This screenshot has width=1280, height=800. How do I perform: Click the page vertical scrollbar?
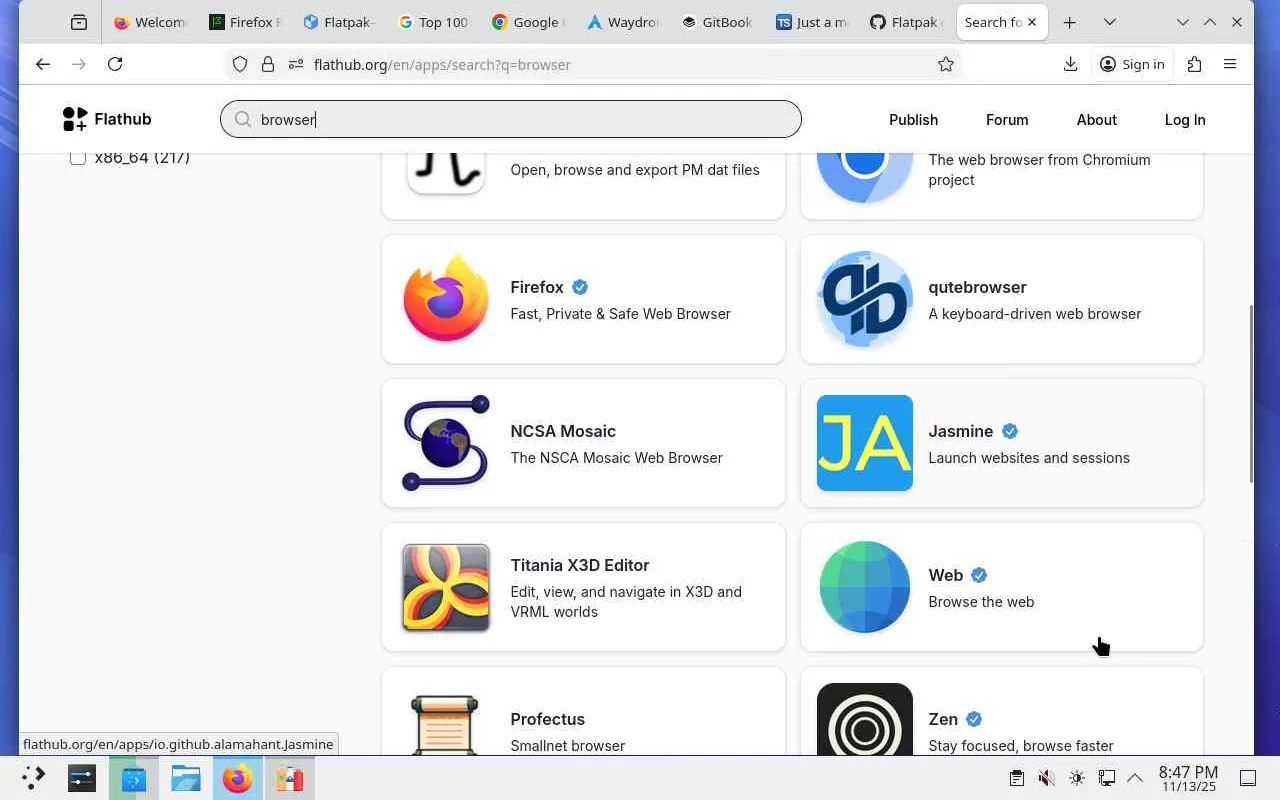1249,392
